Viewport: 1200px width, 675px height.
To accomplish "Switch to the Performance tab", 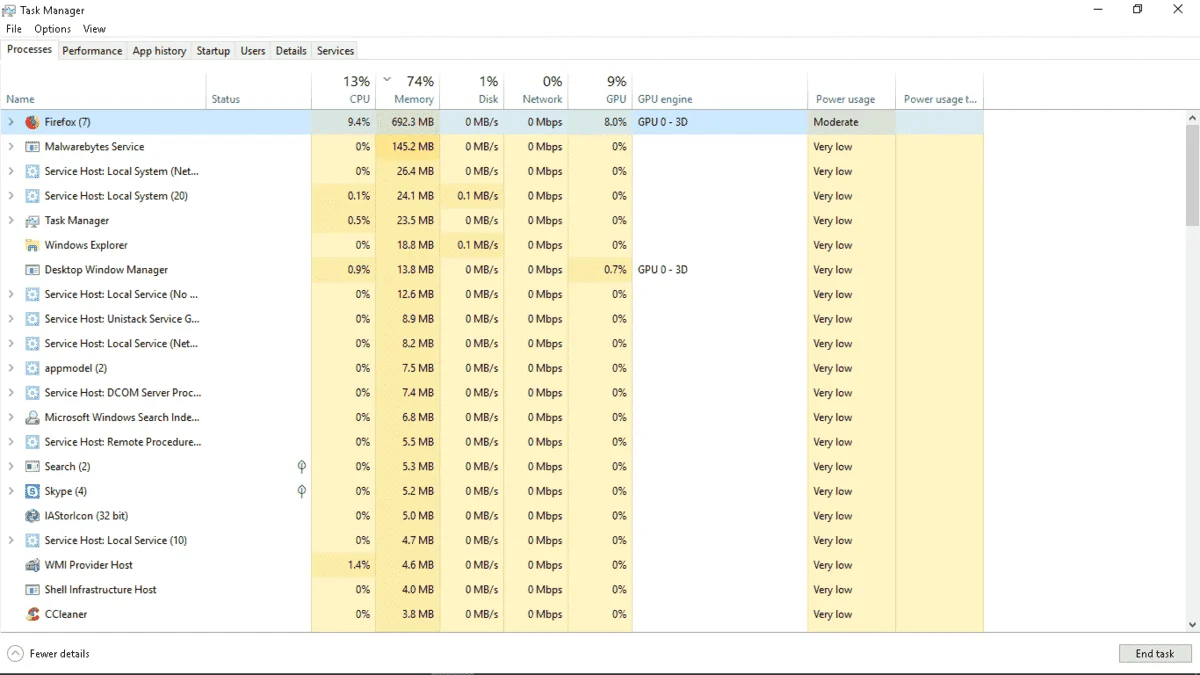I will click(92, 51).
